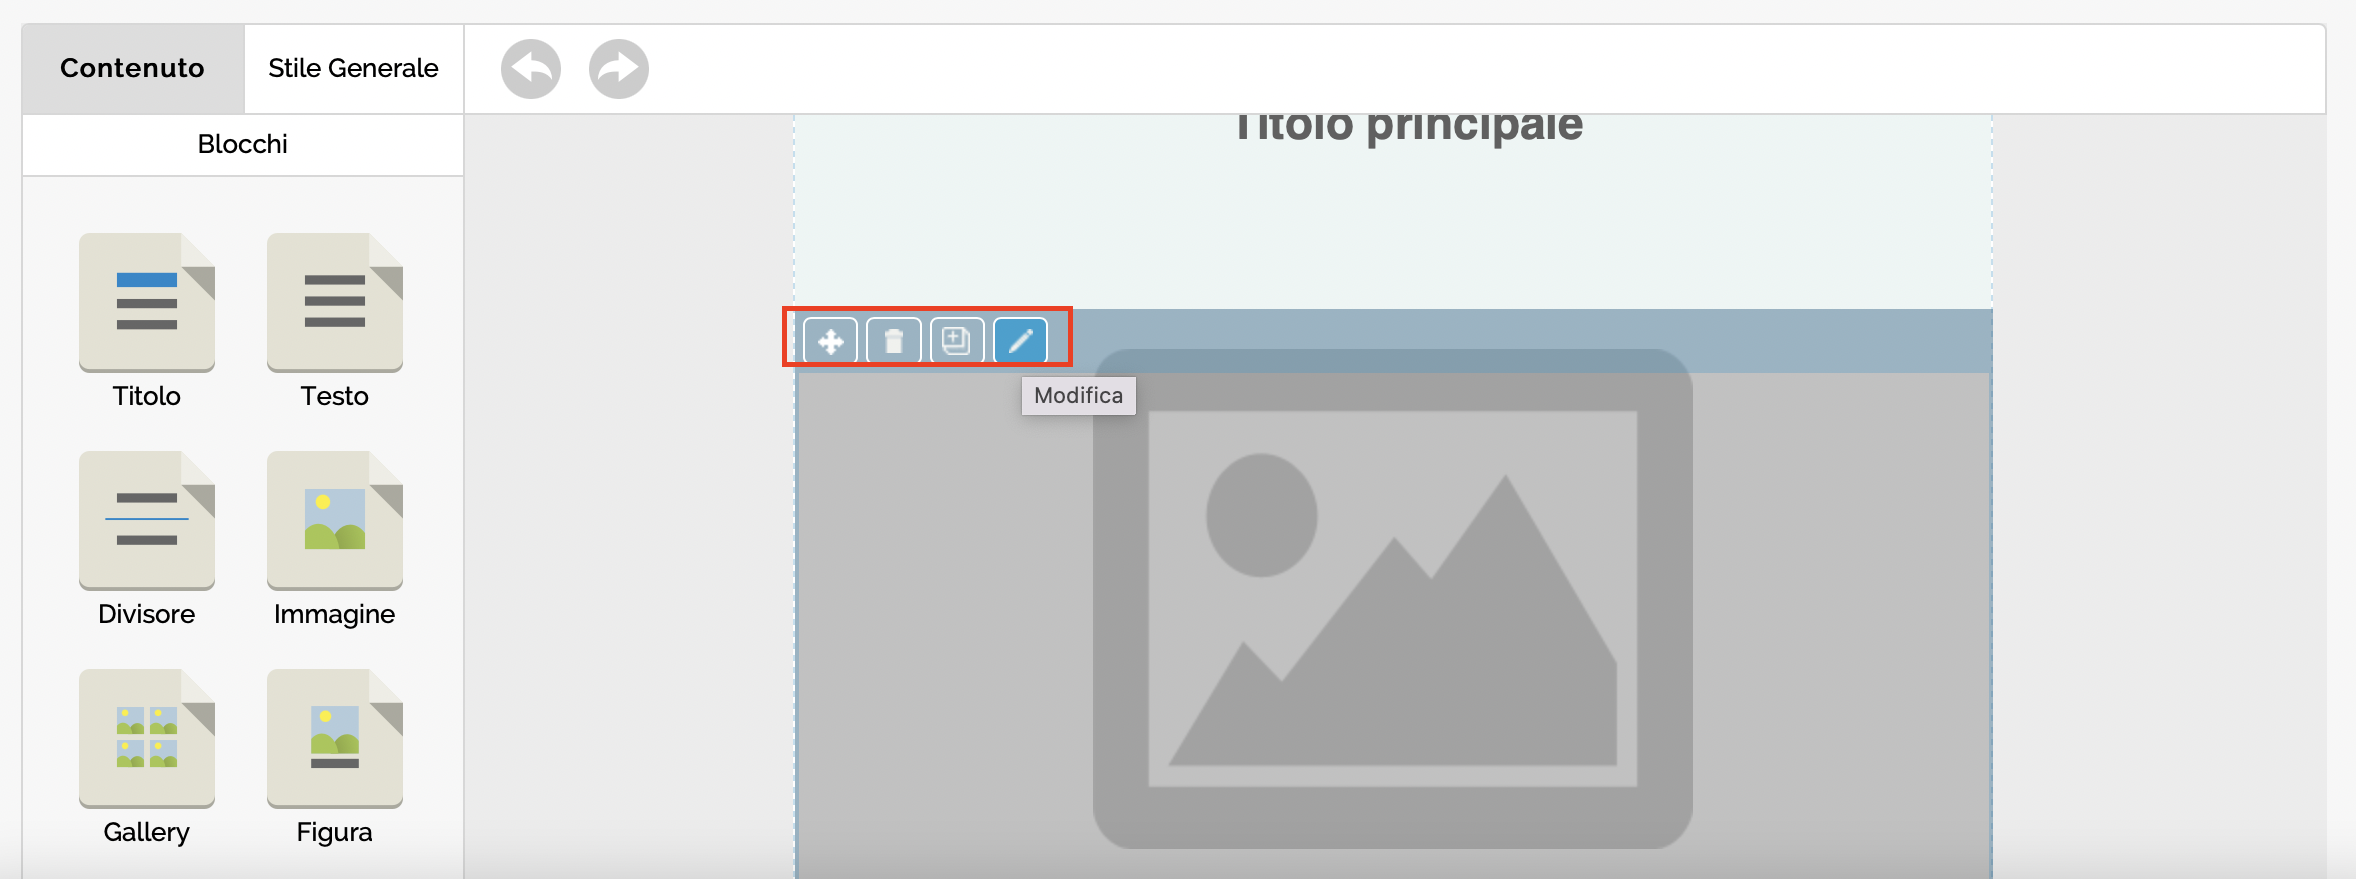
Task: Click the image placeholder in the canvas
Action: [x=1392, y=600]
